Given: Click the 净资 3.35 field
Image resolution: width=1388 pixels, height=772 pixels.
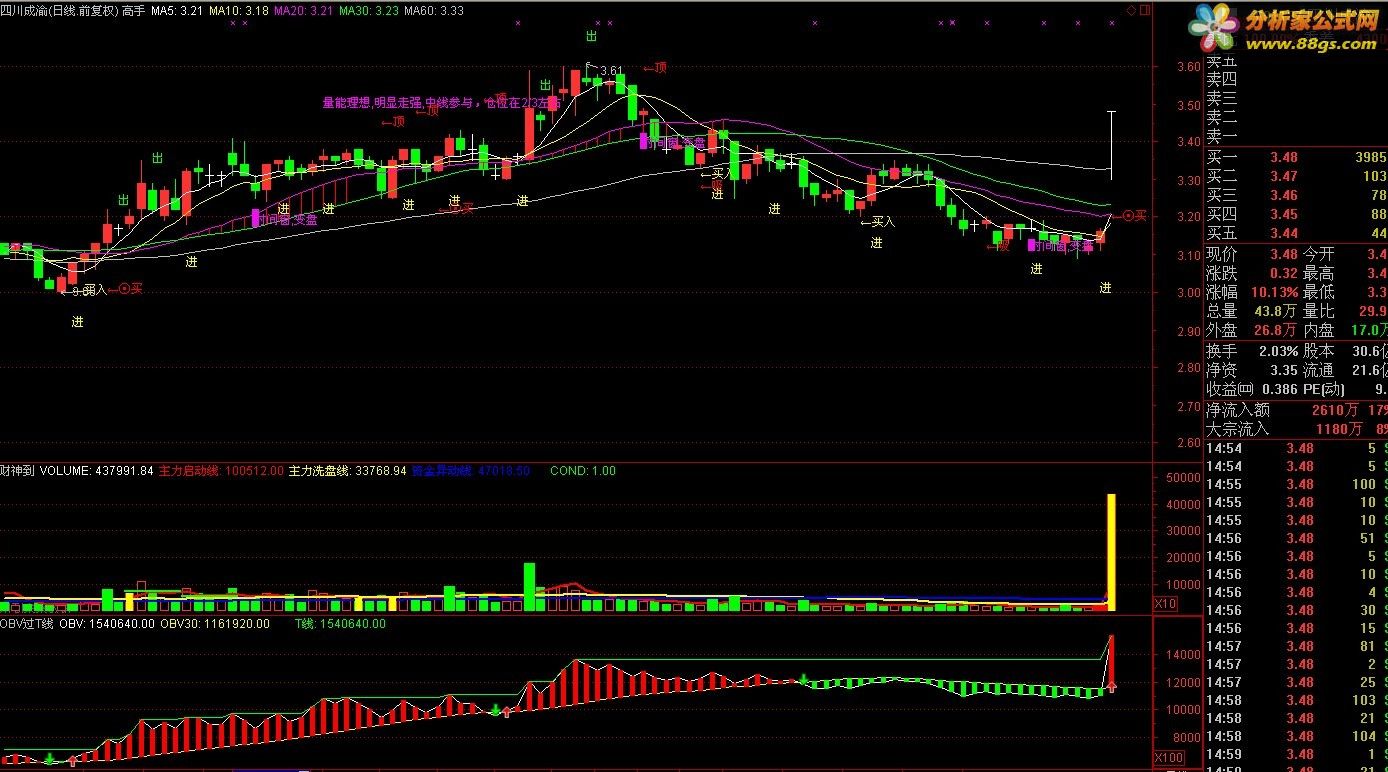Looking at the screenshot, I should tap(1252, 370).
